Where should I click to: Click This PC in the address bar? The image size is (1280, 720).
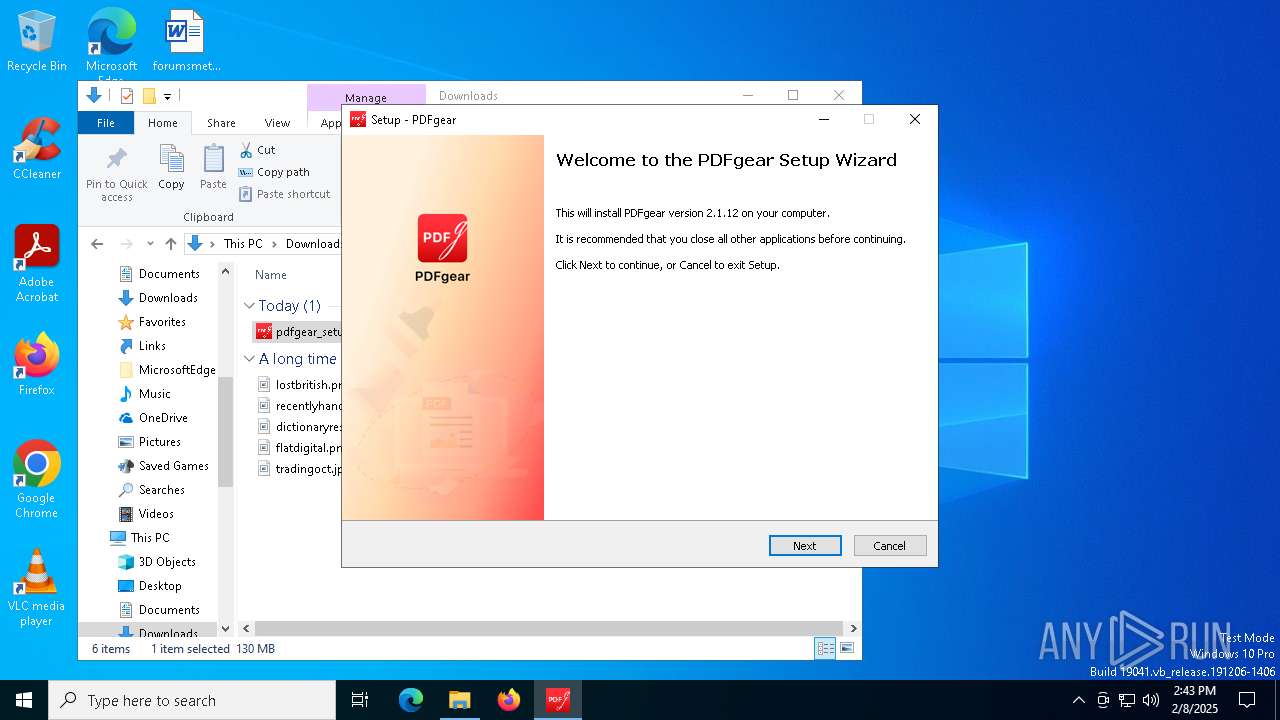pyautogui.click(x=243, y=244)
